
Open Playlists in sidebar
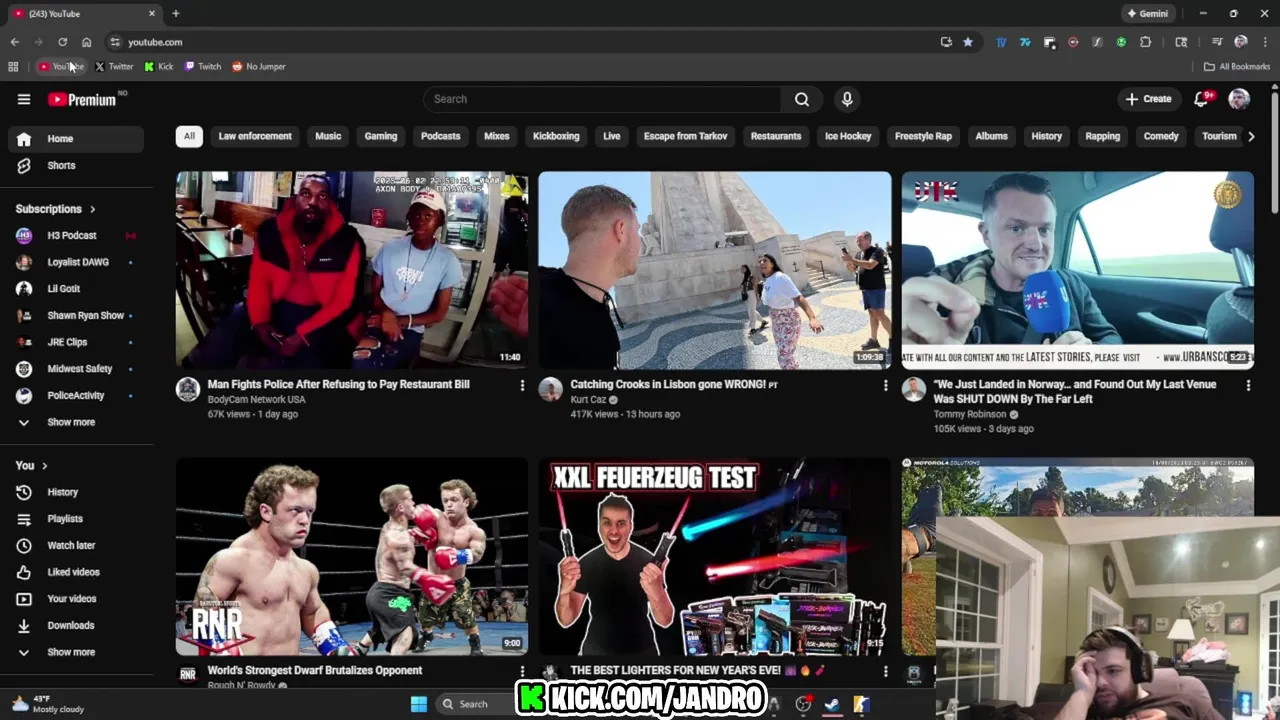(76, 519)
